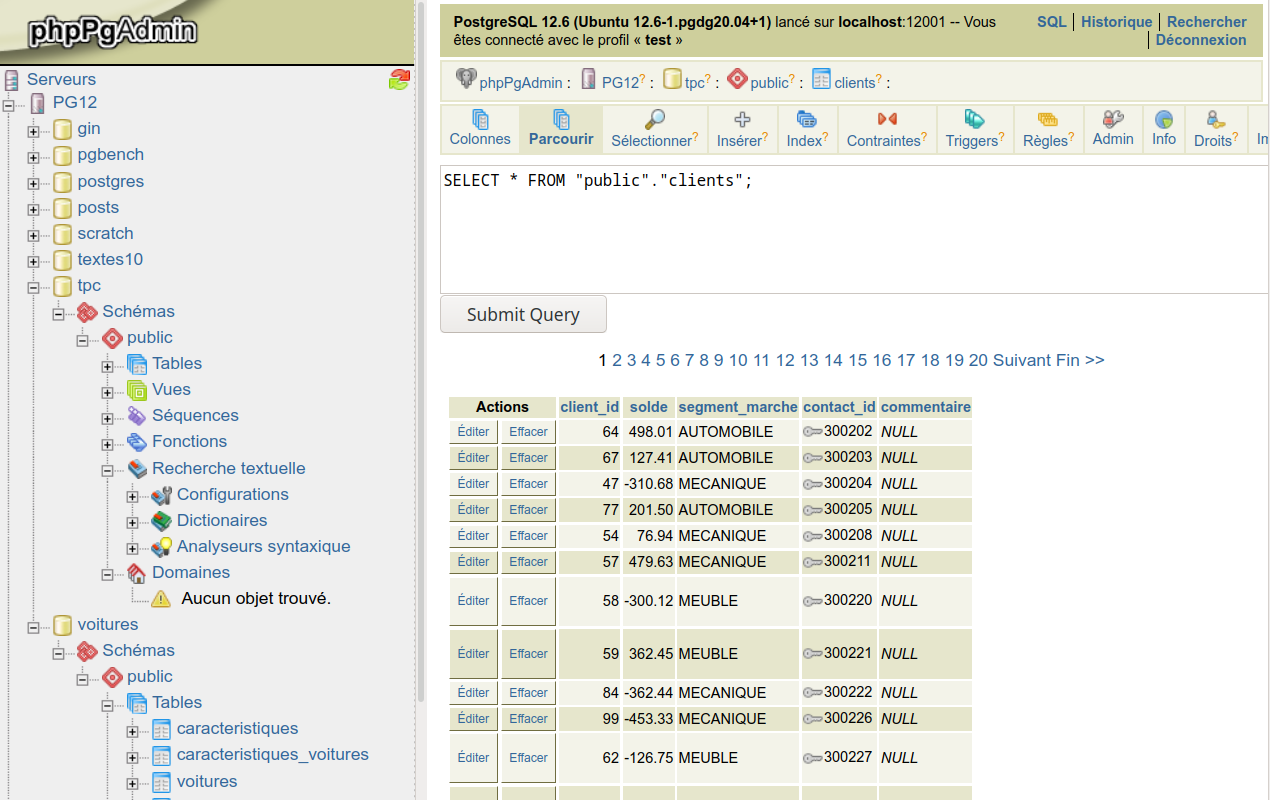Expand the Séquences node under tpc
Image resolution: width=1270 pixels, height=800 pixels.
tap(107, 417)
